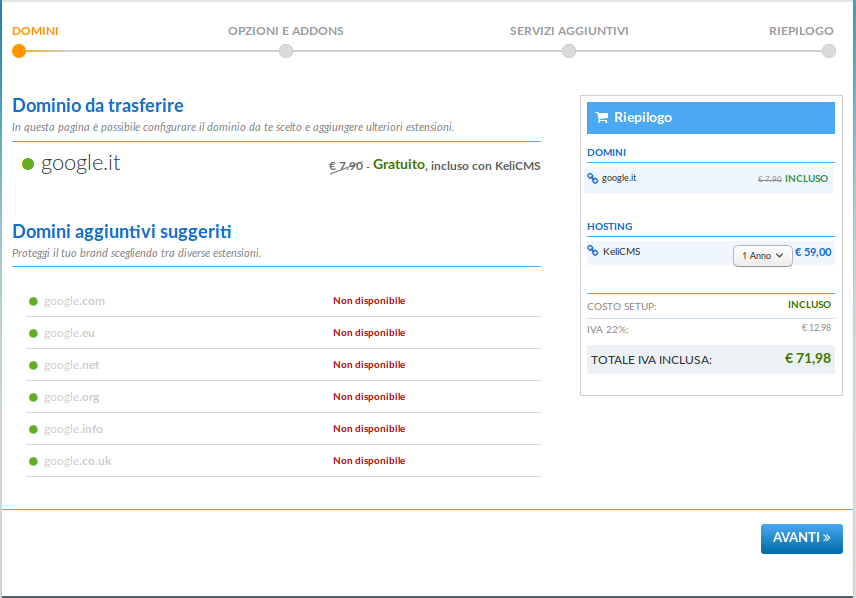
Task: Click the green dot beside google.com
Action: [33, 301]
